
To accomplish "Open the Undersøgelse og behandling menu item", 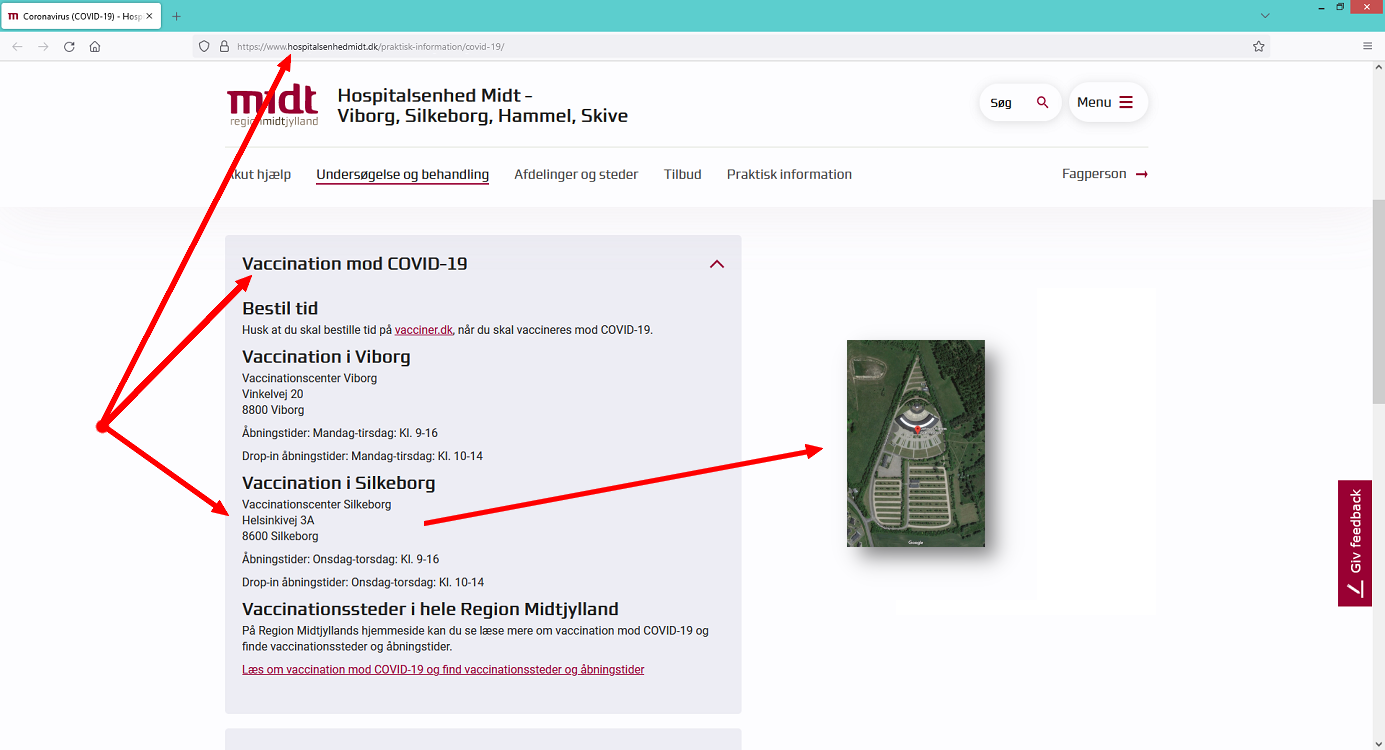I will coord(402,174).
